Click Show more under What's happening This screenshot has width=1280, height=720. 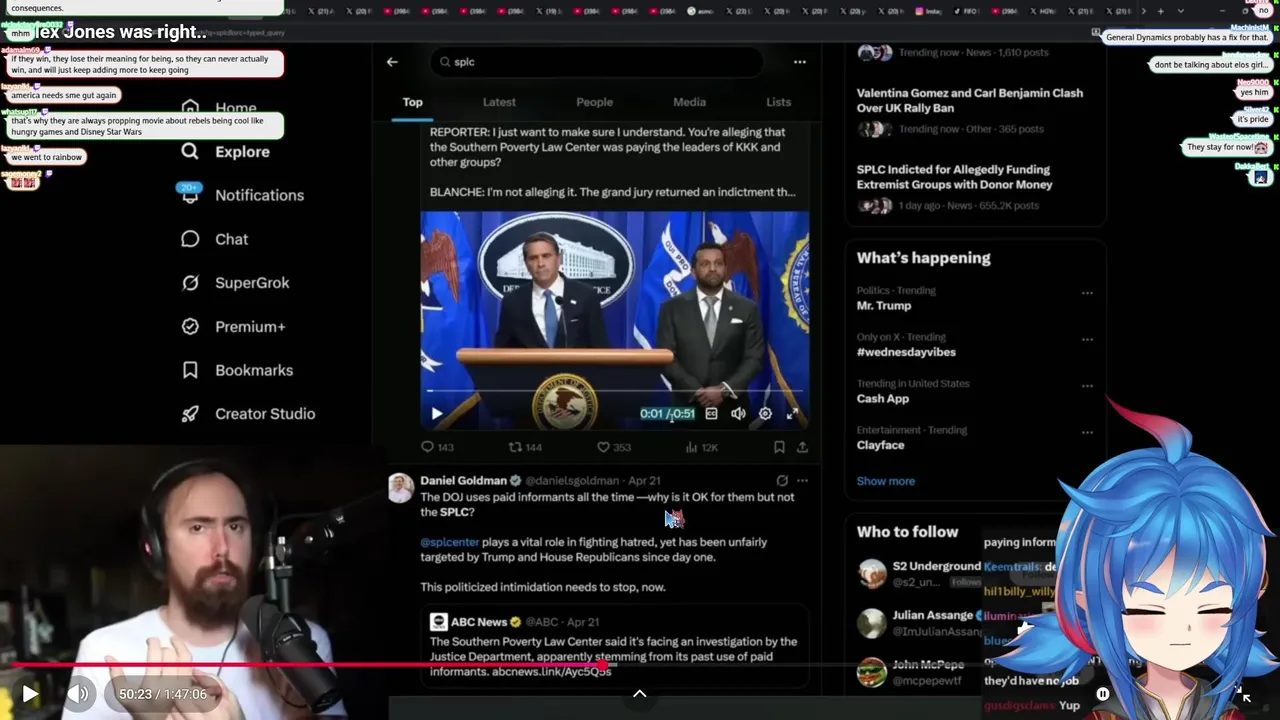point(886,481)
